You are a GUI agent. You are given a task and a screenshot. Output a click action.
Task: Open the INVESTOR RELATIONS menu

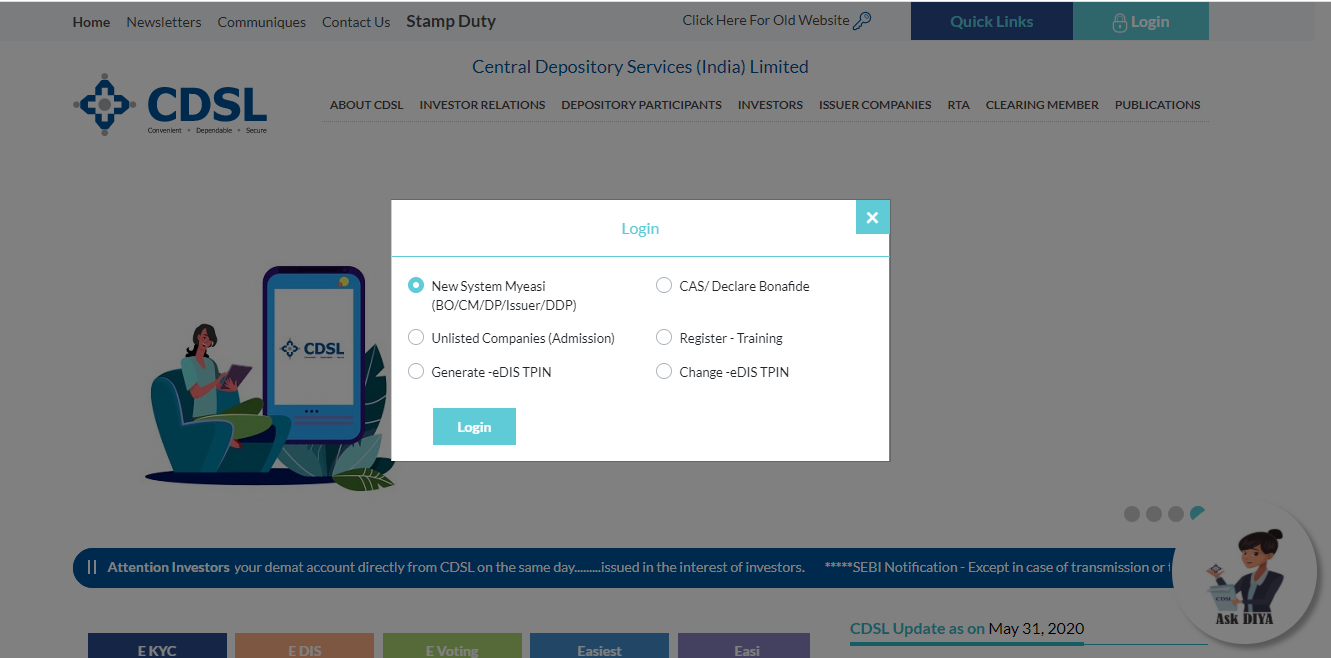[483, 105]
